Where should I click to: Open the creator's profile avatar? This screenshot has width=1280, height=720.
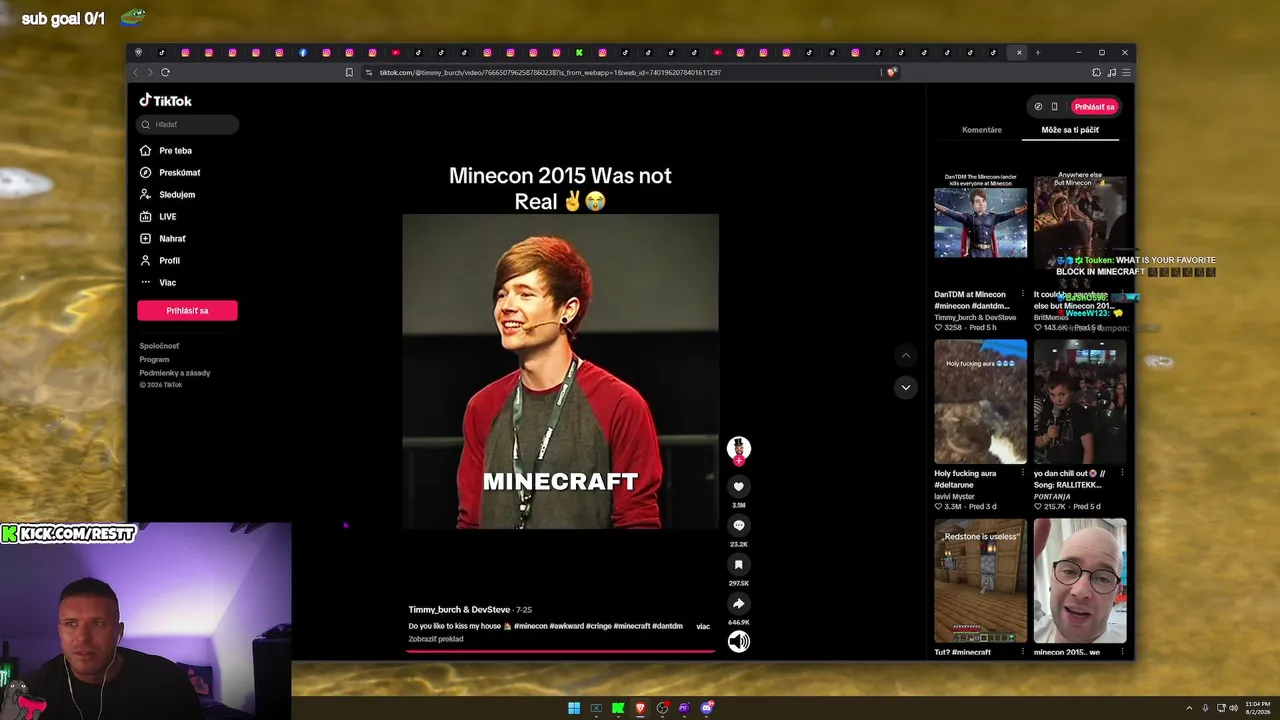click(x=739, y=447)
